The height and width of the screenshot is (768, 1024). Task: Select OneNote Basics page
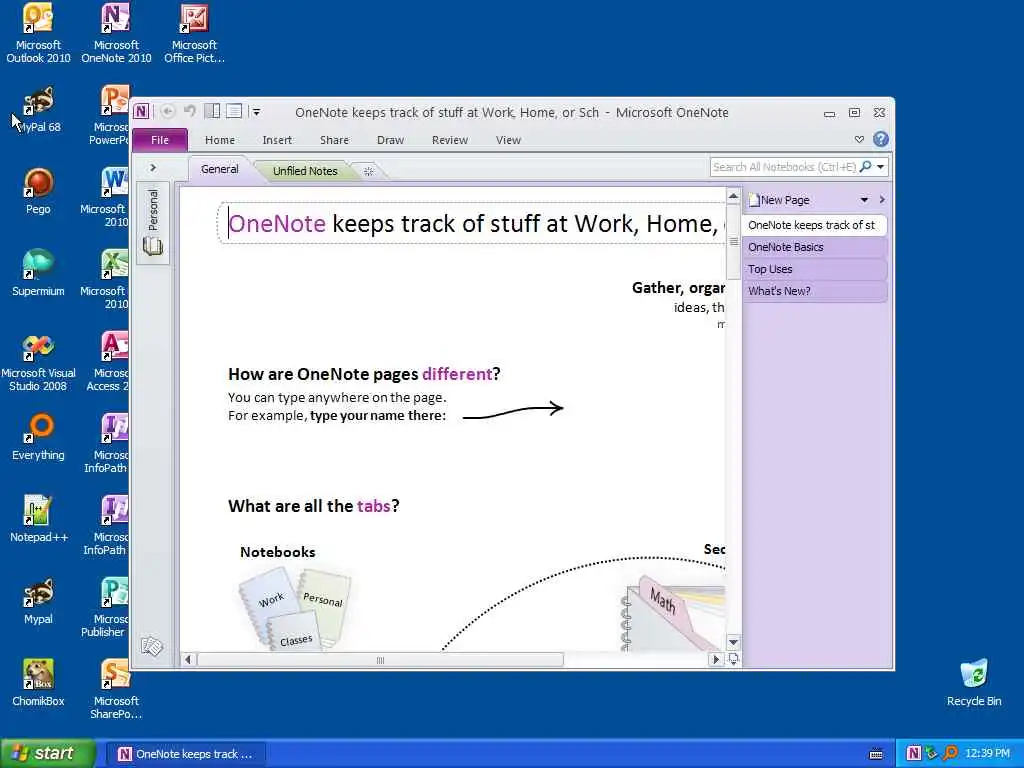pyautogui.click(x=814, y=247)
